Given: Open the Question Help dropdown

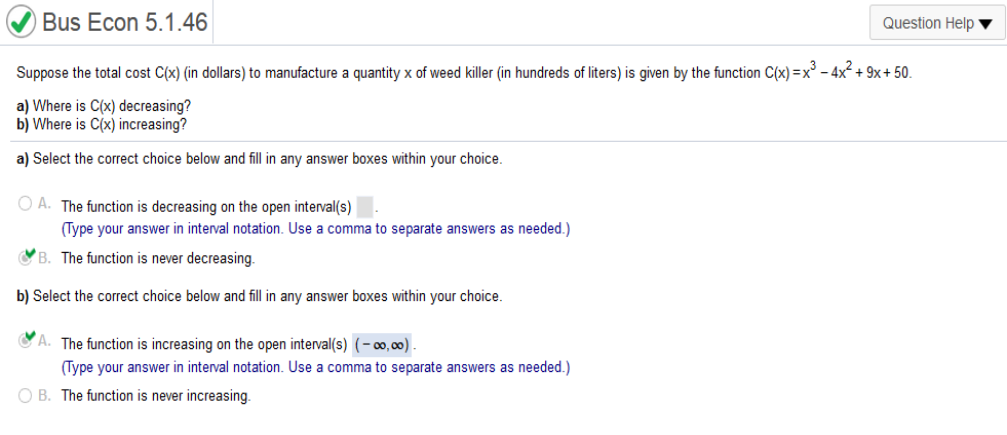Looking at the screenshot, I should coord(937,23).
